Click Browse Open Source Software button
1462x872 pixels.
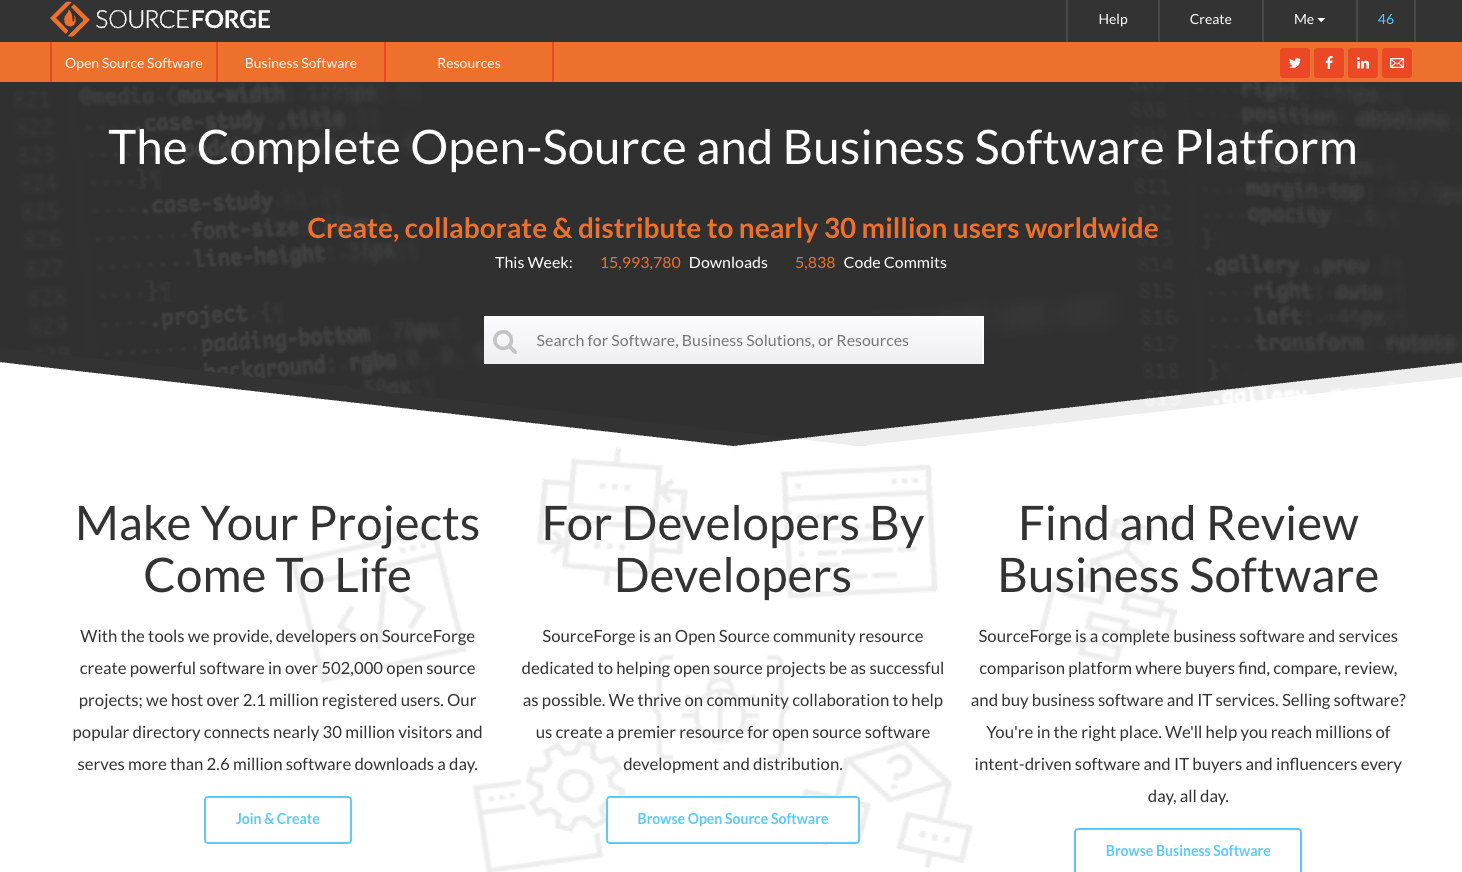733,820
